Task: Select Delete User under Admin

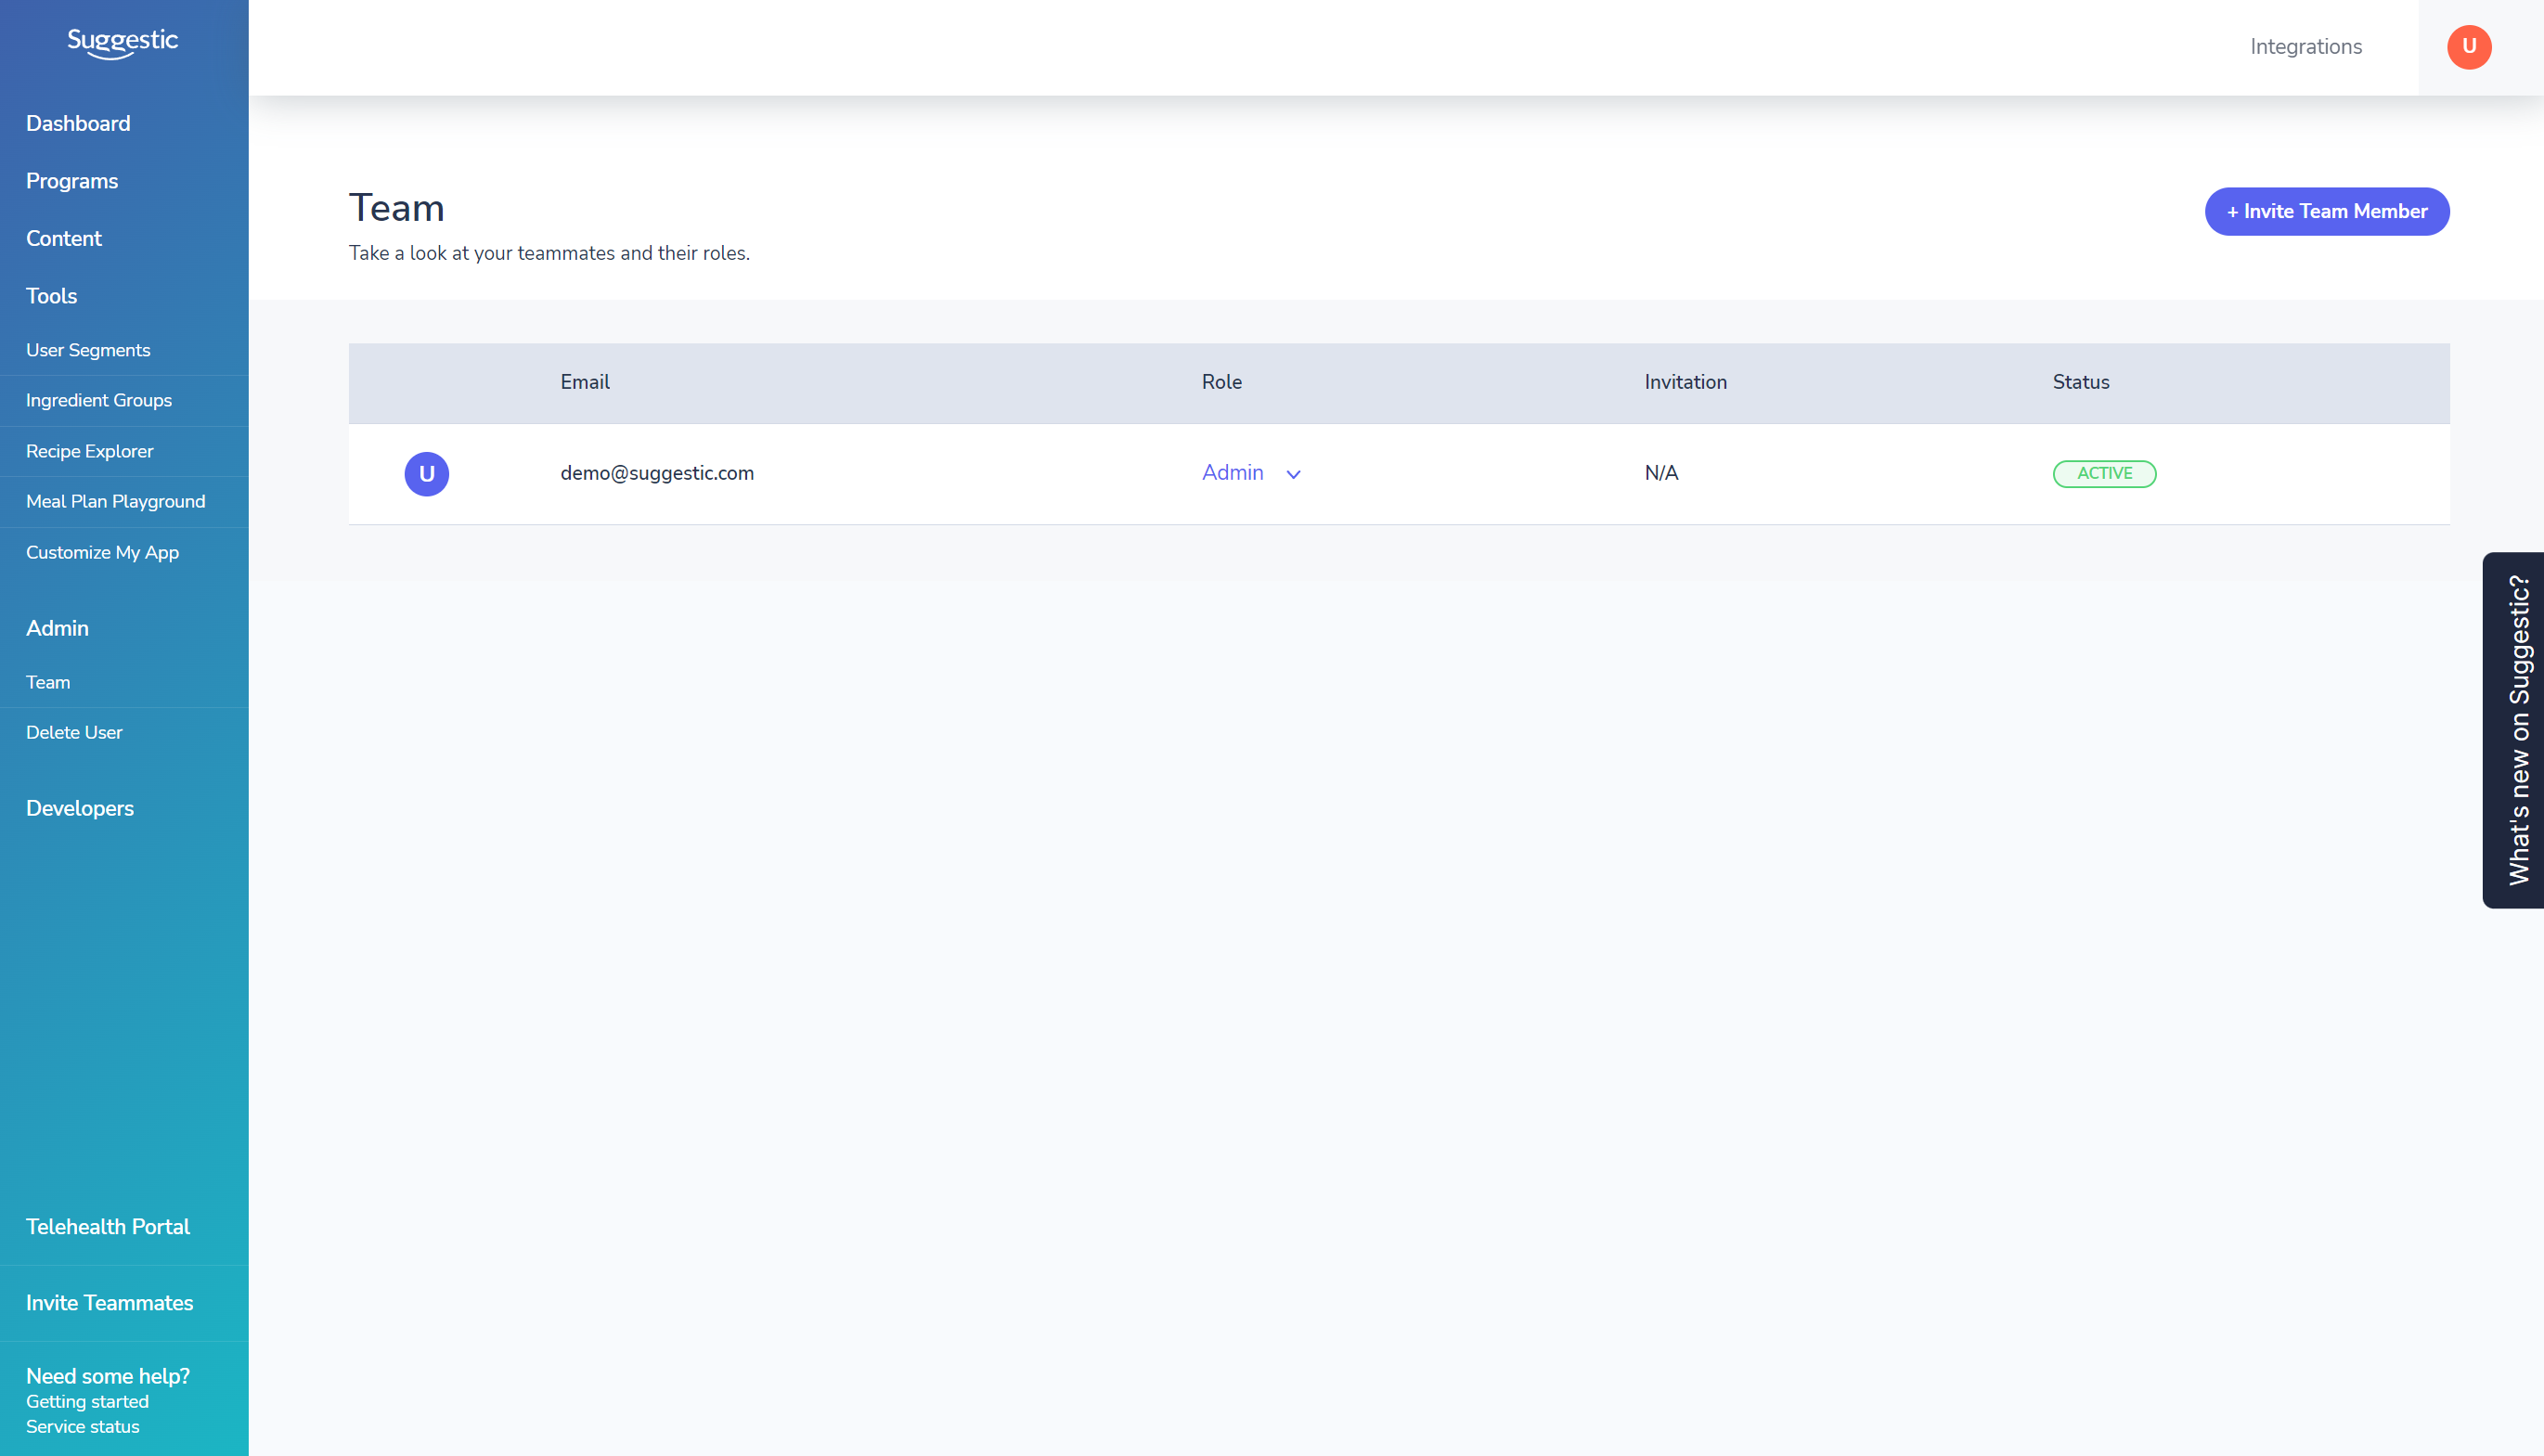Action: click(x=74, y=733)
